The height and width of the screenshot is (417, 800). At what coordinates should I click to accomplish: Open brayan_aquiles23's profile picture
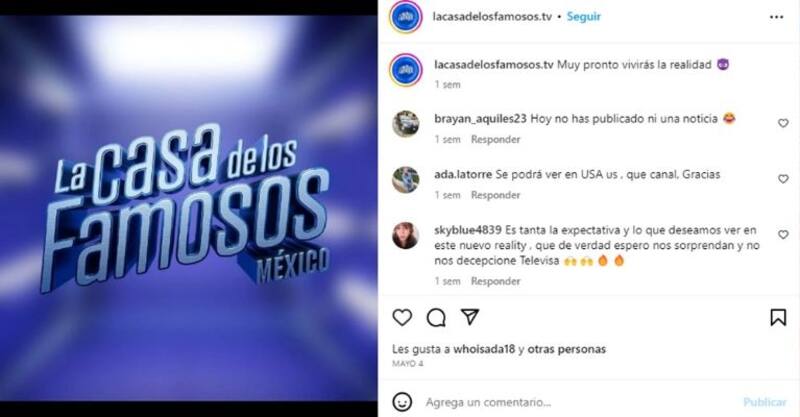406,124
